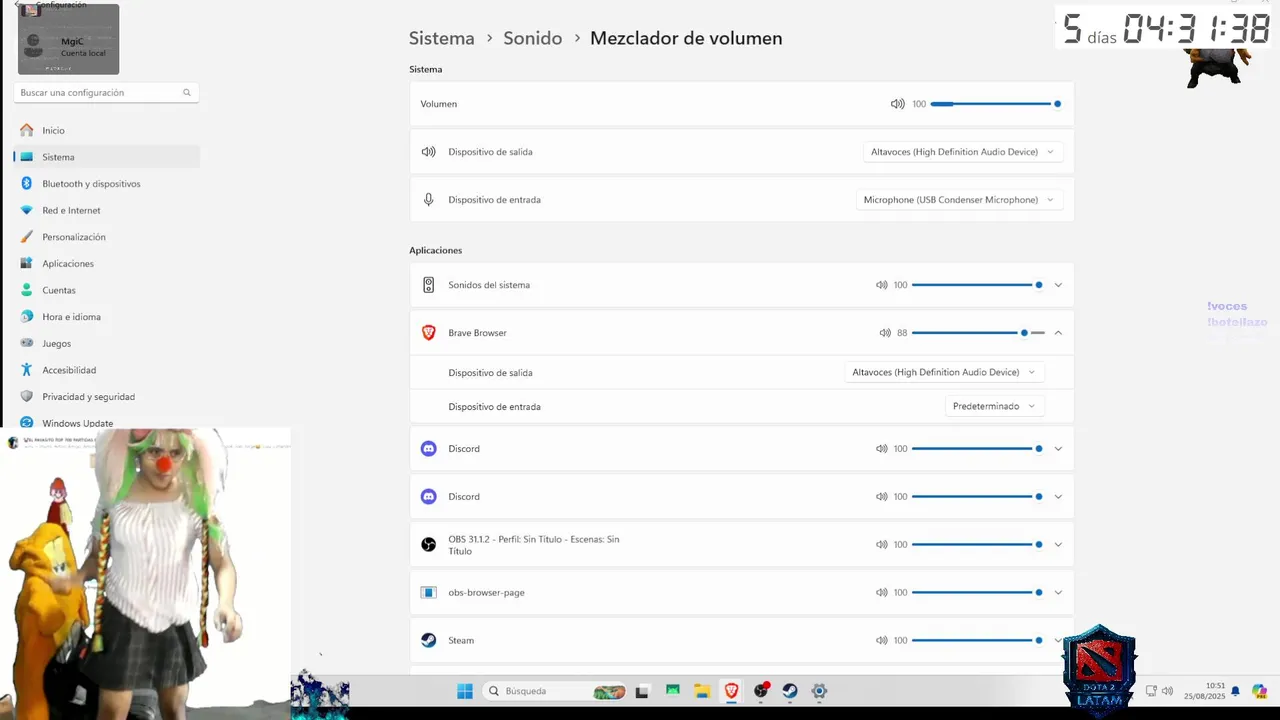1280x720 pixels.
Task: Open Microphone USB Condenser input dropdown
Action: click(959, 200)
